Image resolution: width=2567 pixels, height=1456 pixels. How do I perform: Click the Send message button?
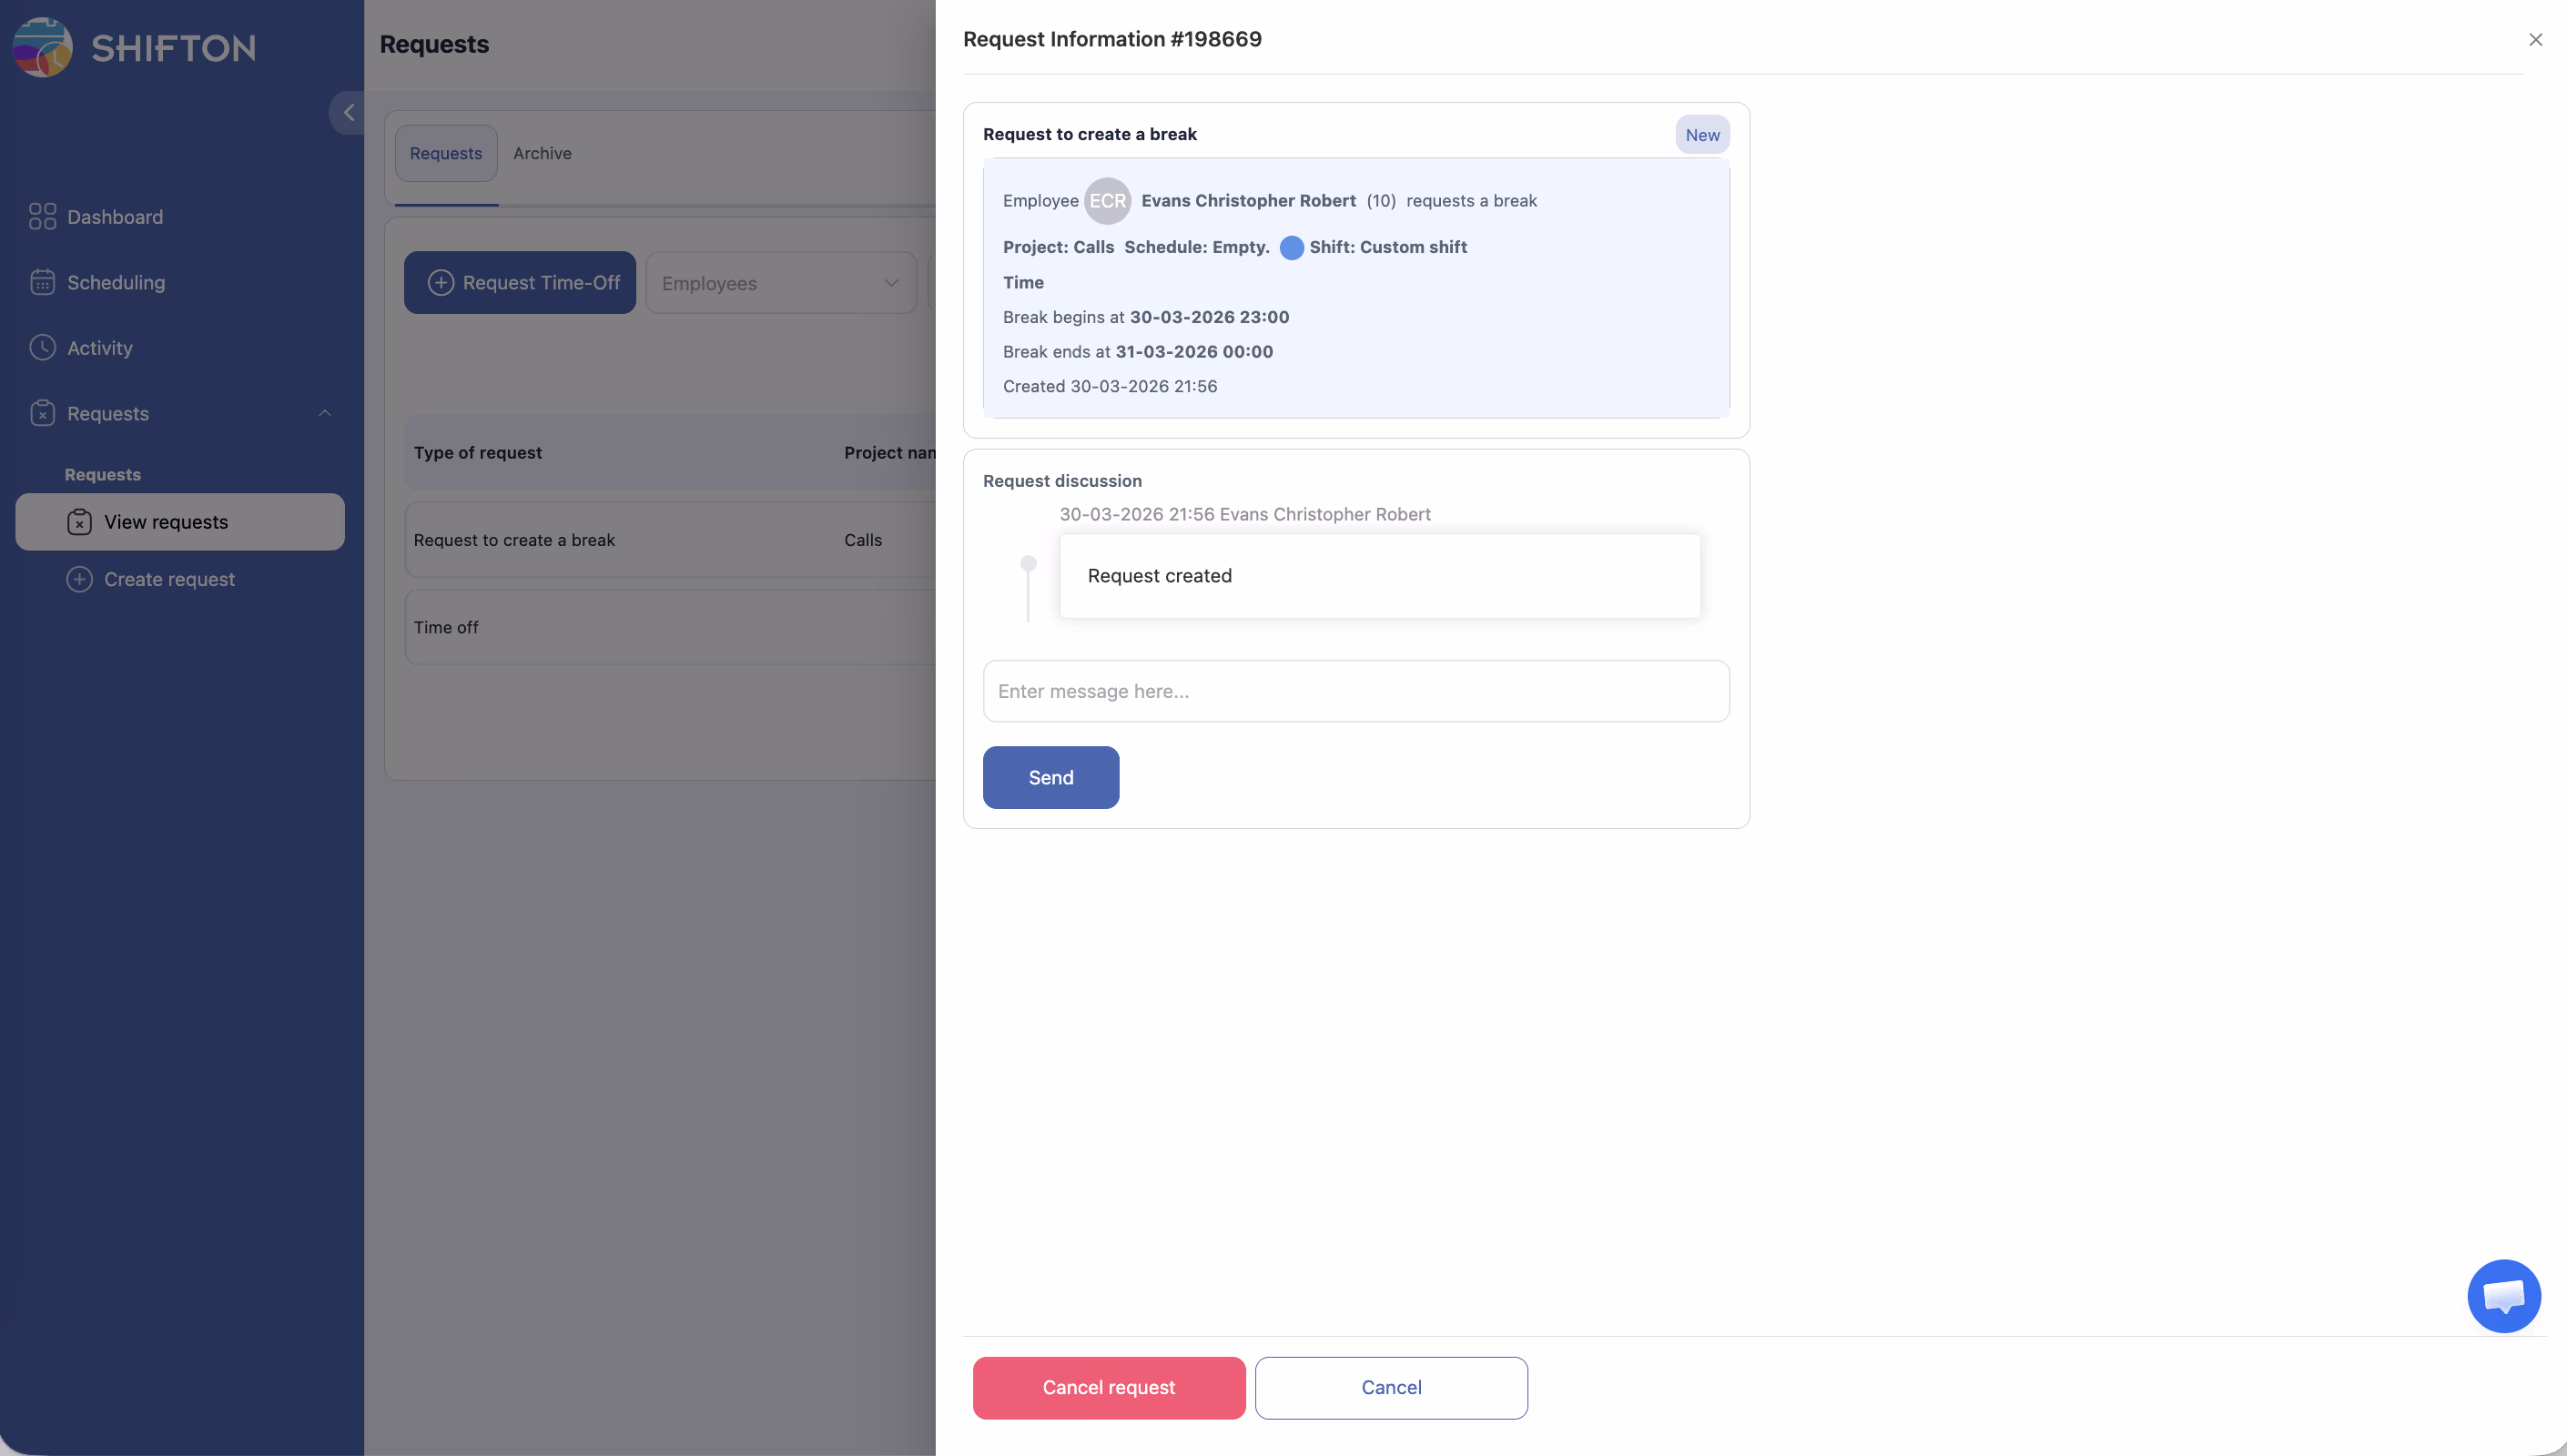(1050, 777)
